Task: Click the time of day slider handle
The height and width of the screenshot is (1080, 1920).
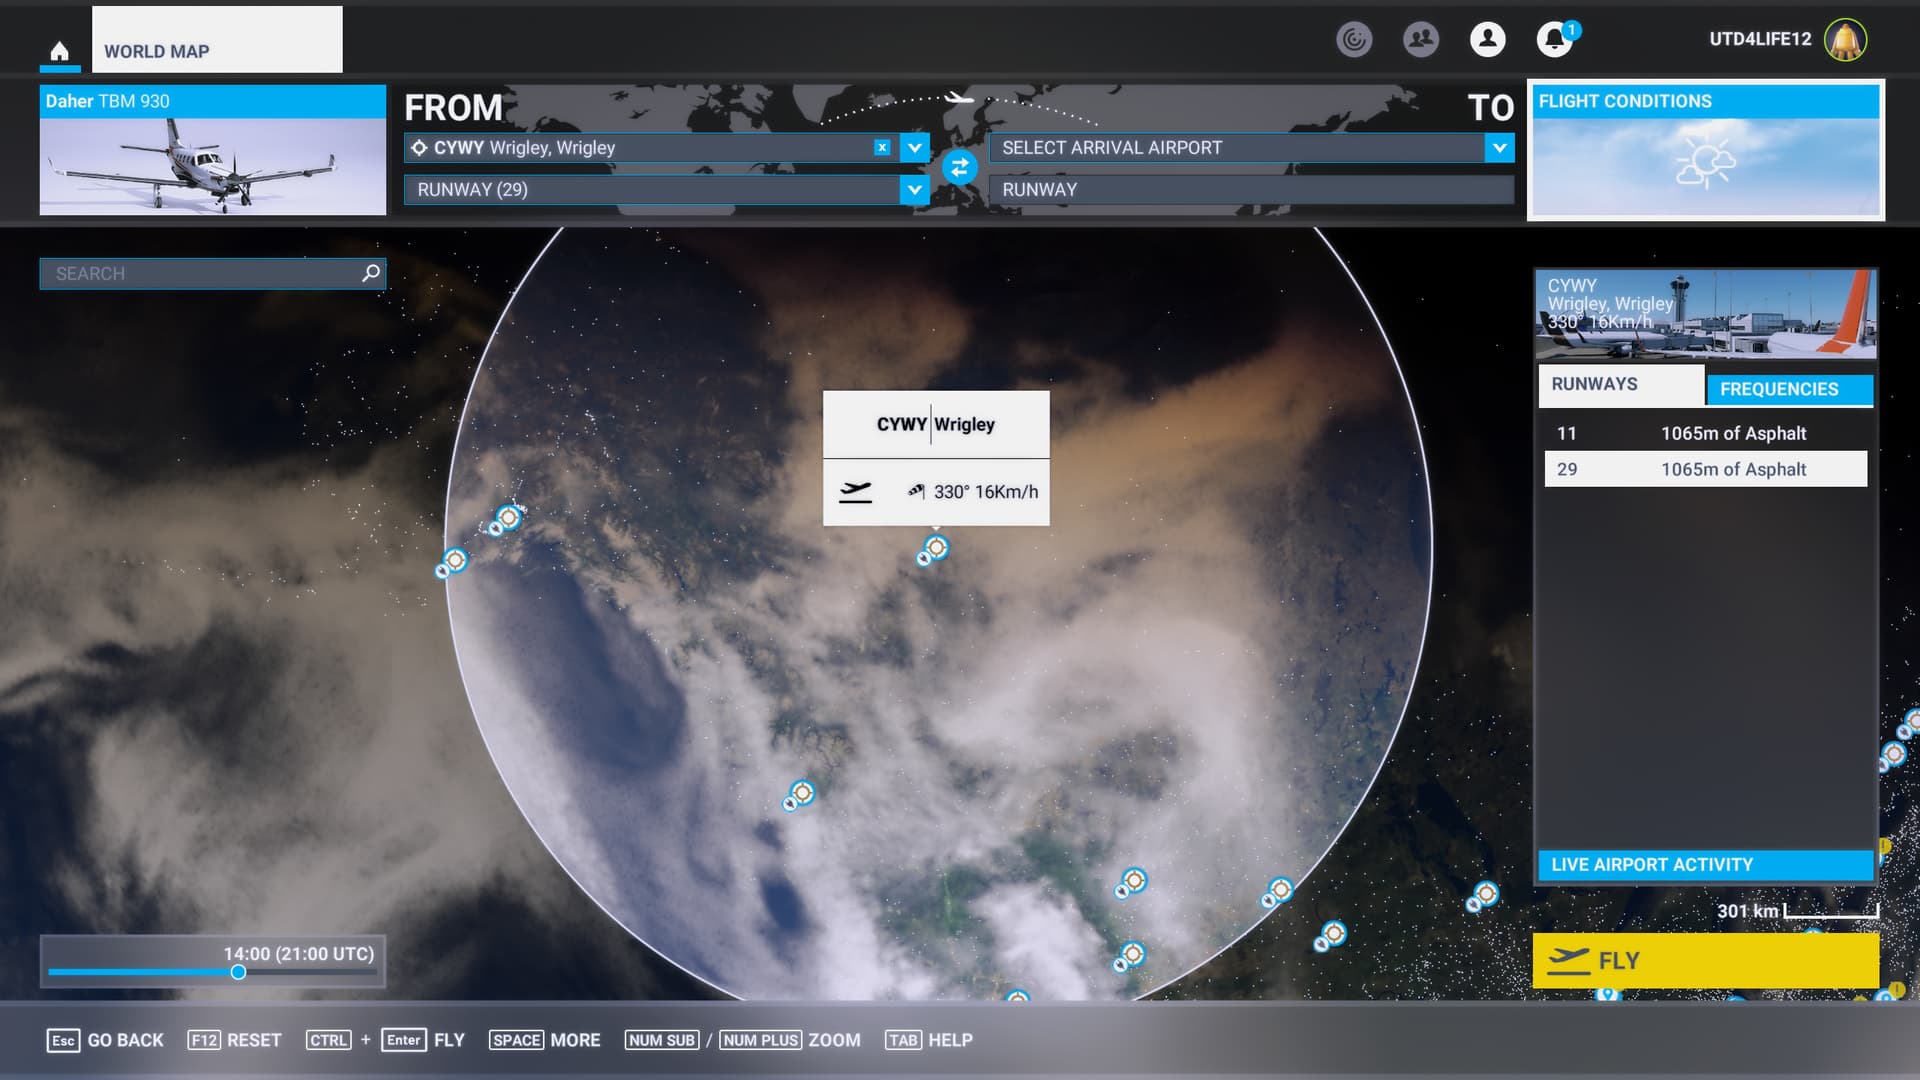Action: click(238, 972)
